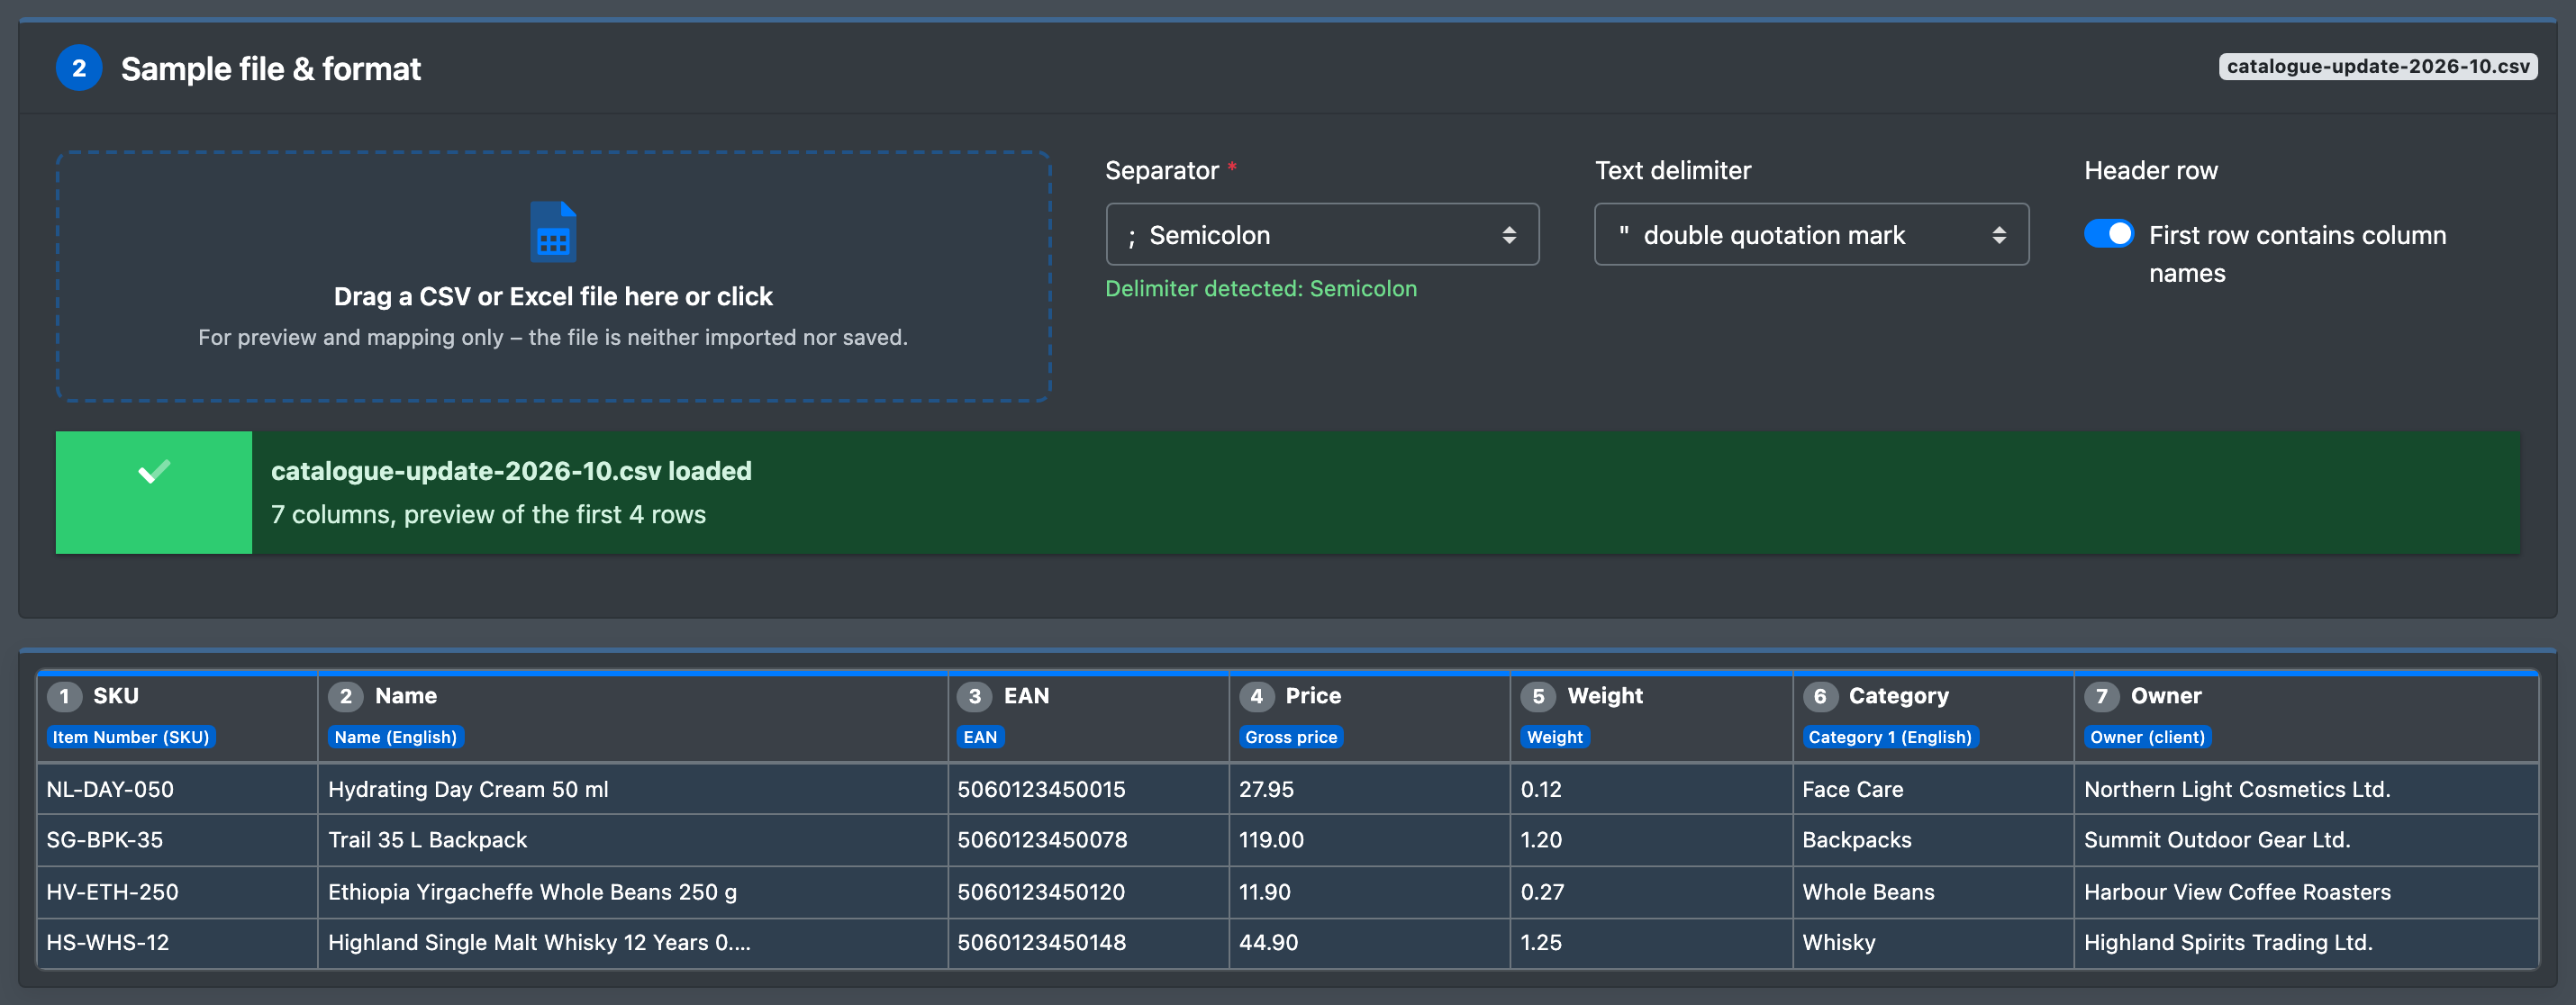Screen dimensions: 2576x1005
Task: Click the price value 119.00
Action: pyautogui.click(x=1271, y=840)
